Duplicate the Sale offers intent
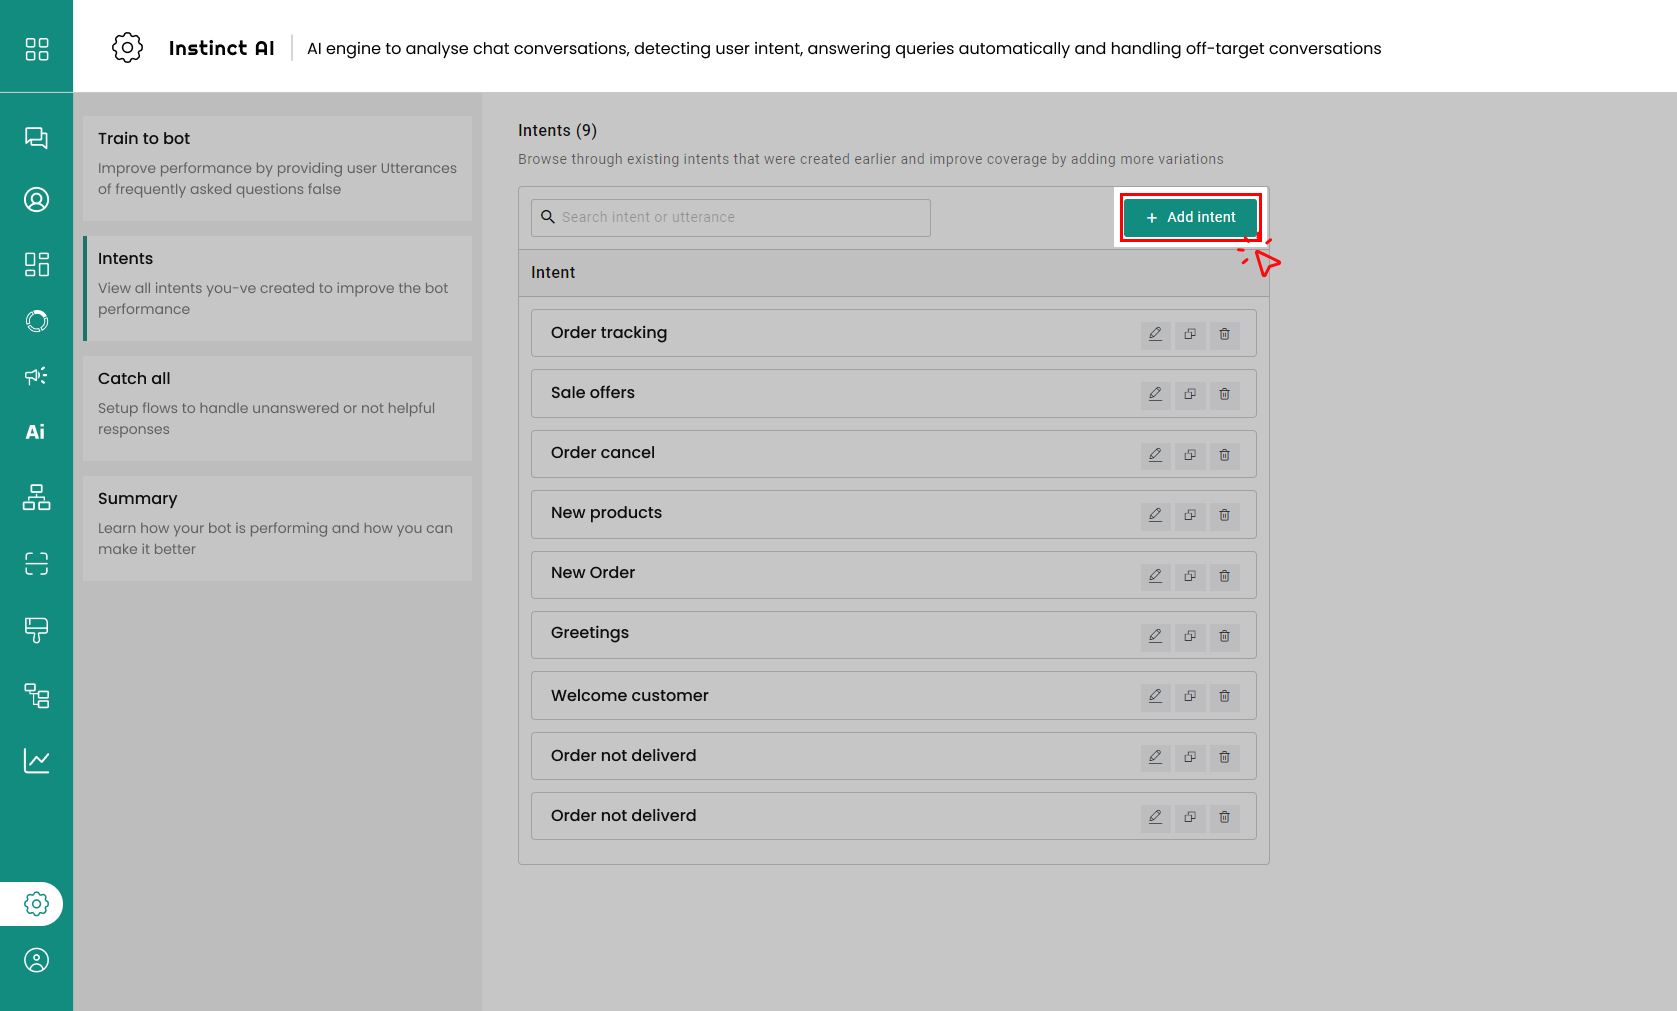This screenshot has width=1677, height=1011. (x=1190, y=394)
